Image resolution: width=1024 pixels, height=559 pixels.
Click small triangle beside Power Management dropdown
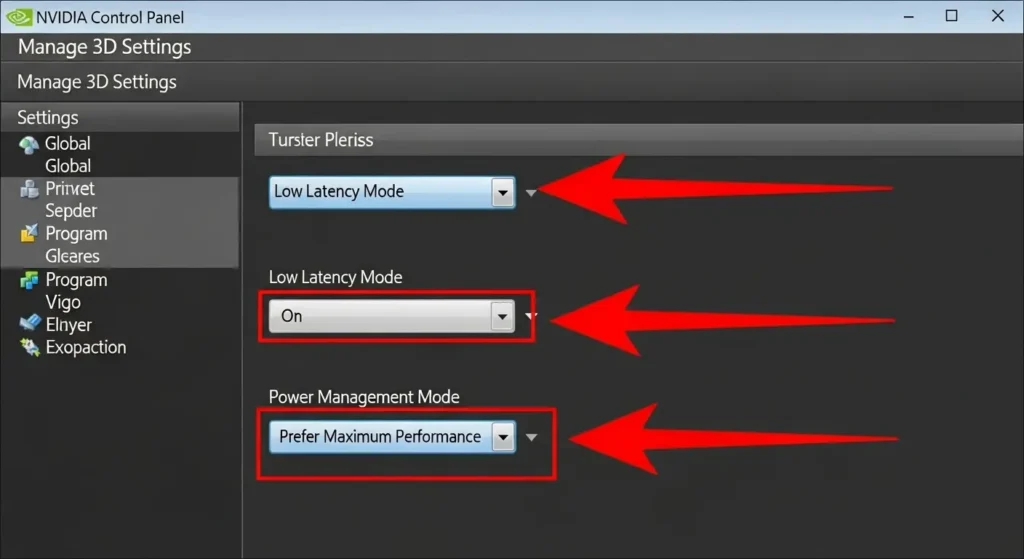point(532,438)
